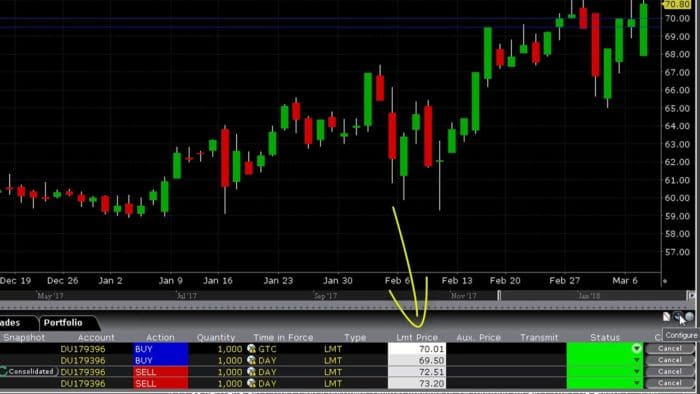Click the 57.00 price axis label
Image resolution: width=700 pixels, height=394 pixels.
coord(677,252)
